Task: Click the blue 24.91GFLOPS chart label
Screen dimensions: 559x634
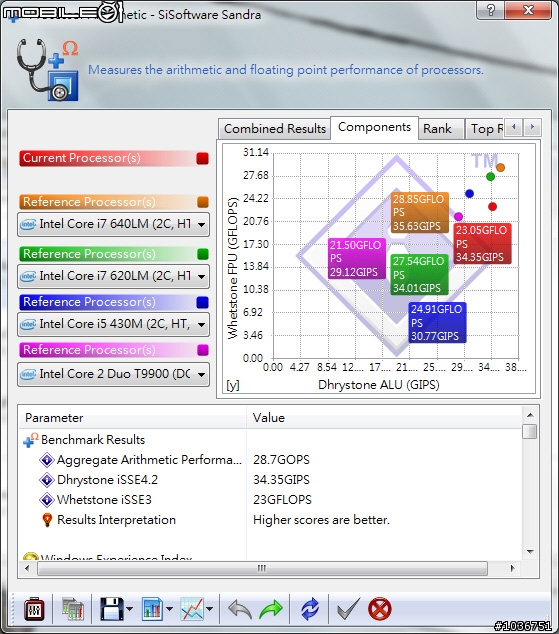Action: tap(437, 323)
